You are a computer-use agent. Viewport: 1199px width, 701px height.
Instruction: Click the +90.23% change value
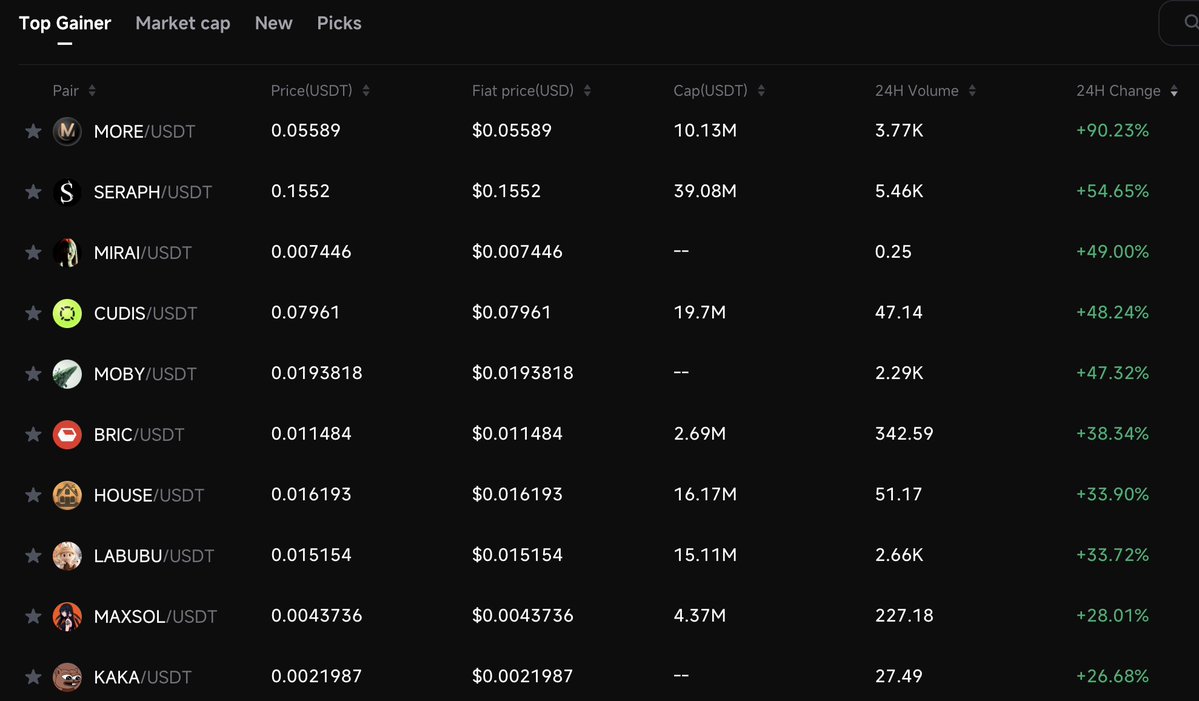(x=1113, y=131)
